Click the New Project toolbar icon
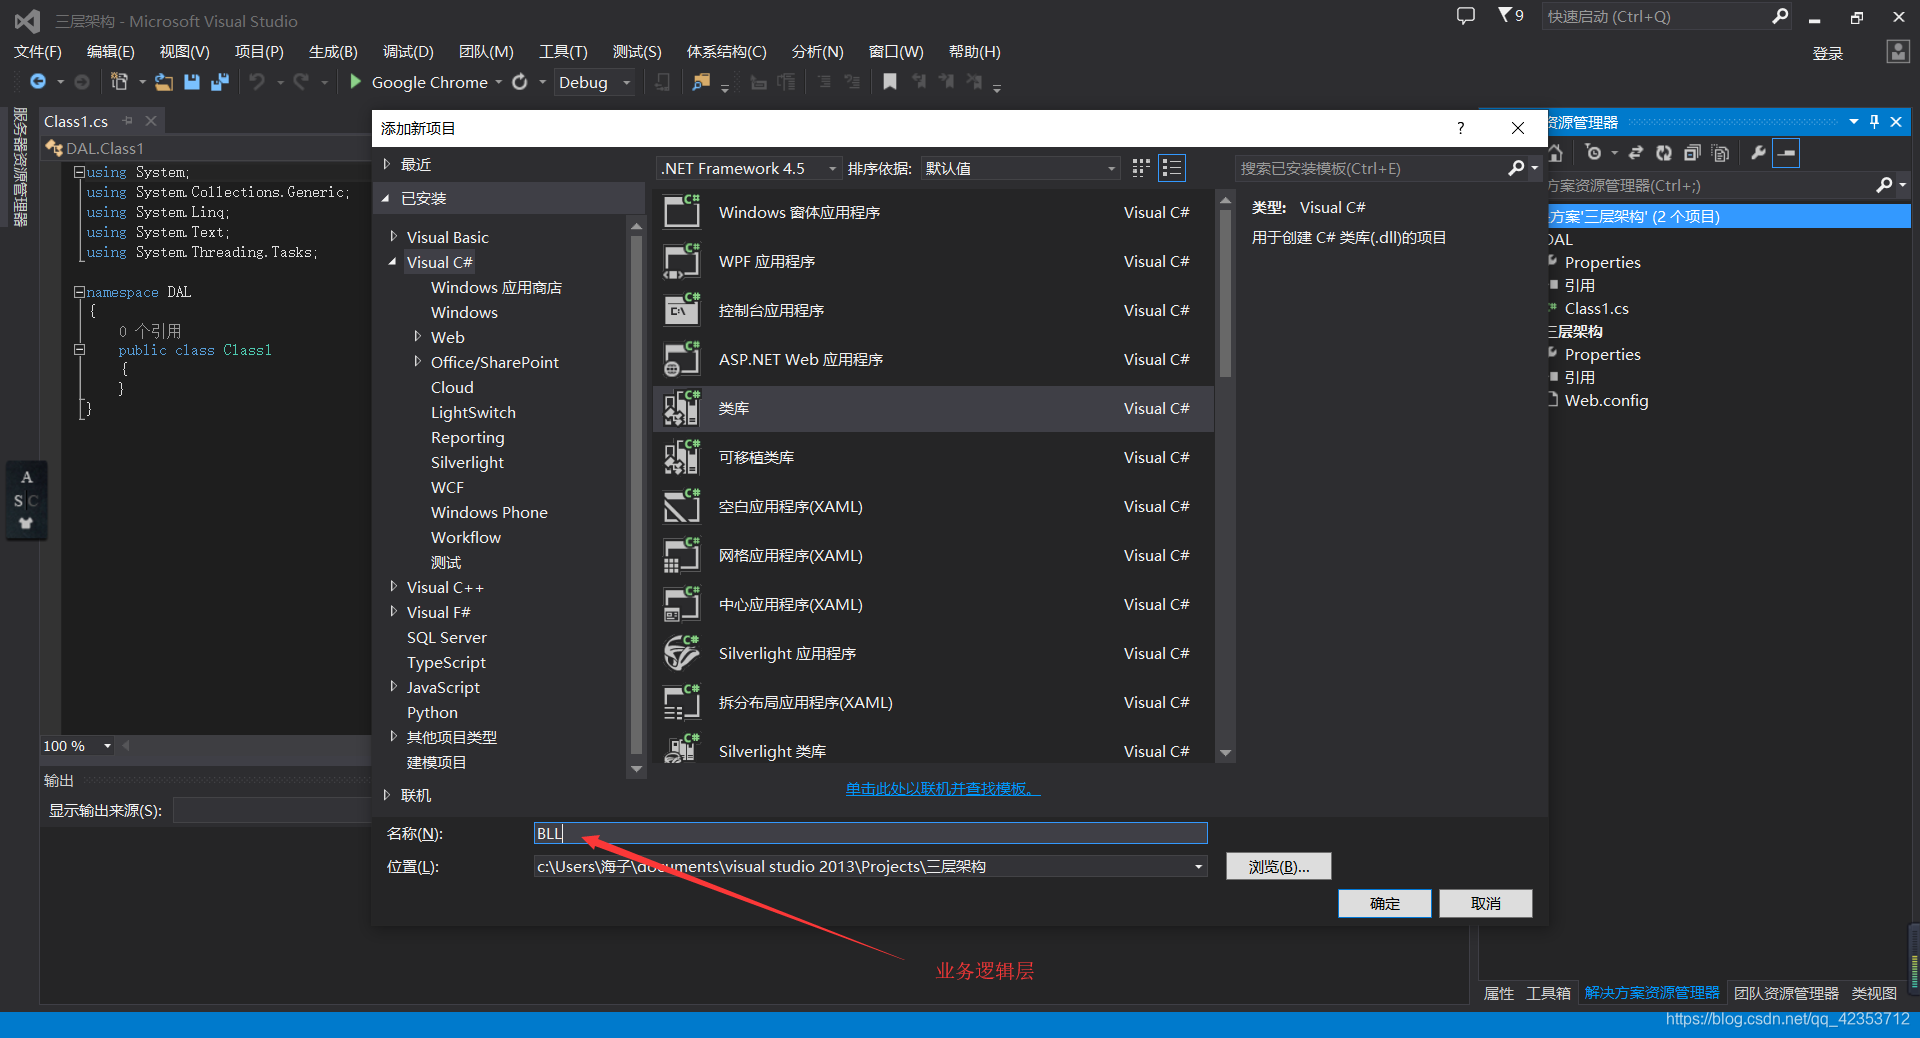This screenshot has height=1038, width=1920. pos(120,82)
